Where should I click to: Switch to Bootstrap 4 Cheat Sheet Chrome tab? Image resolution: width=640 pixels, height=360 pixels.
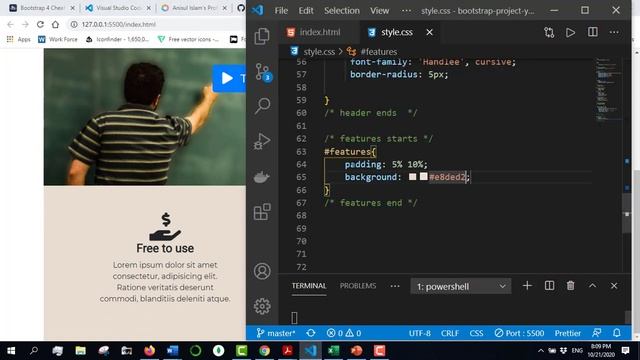click(42, 8)
